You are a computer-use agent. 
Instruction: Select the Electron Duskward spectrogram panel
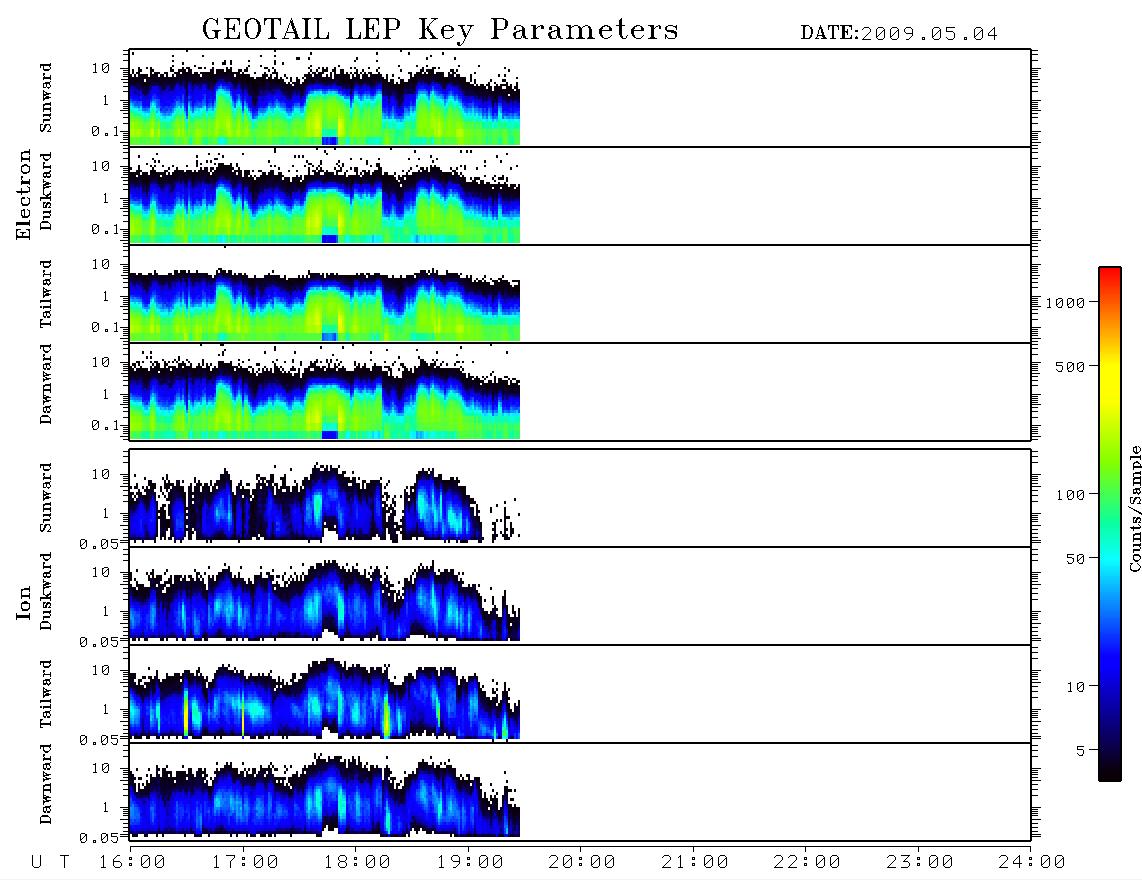(580, 195)
